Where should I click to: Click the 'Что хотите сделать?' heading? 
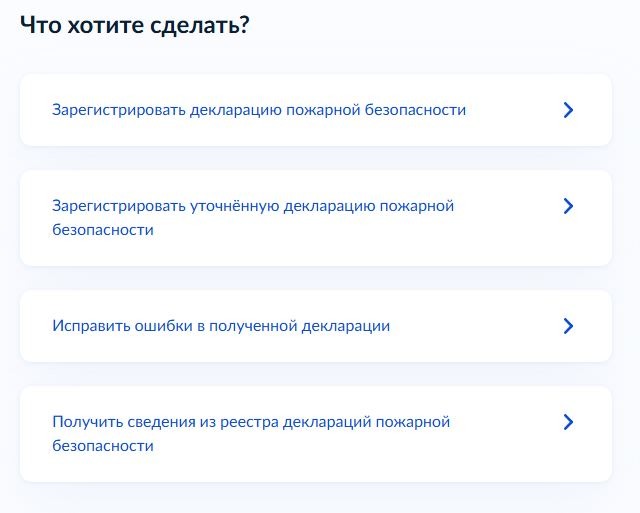pyautogui.click(x=134, y=26)
